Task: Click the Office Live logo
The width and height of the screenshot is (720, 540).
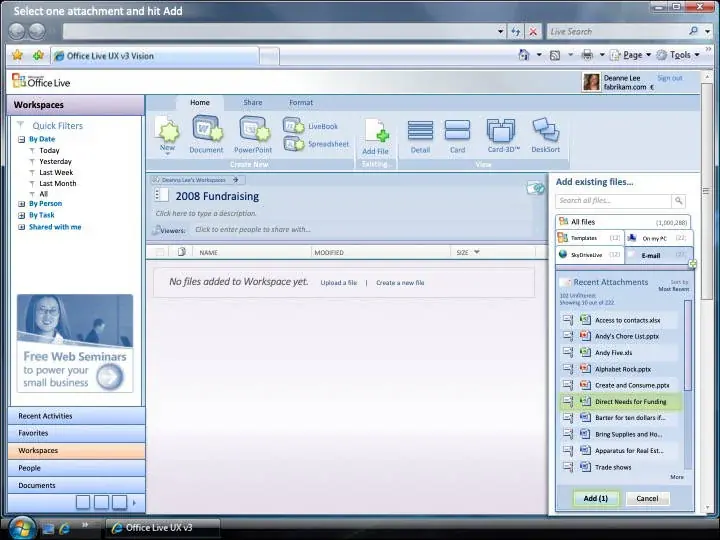Action: [x=41, y=82]
